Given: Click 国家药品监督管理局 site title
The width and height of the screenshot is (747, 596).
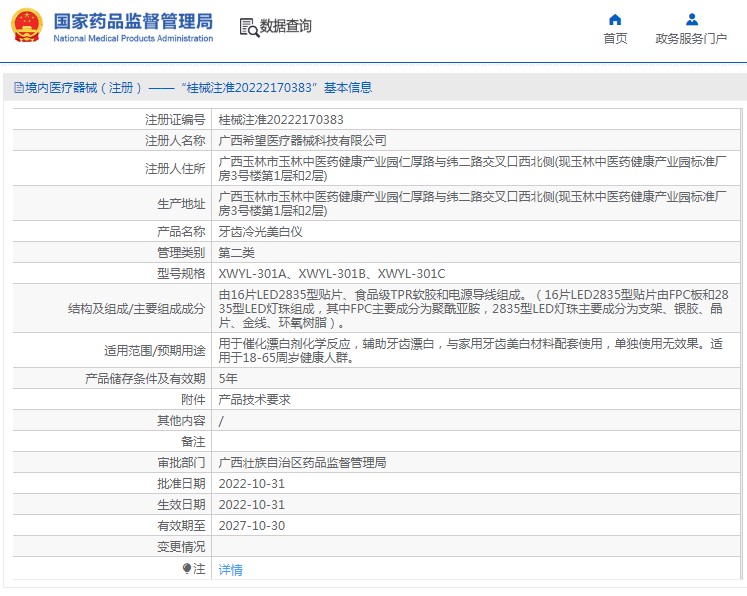Looking at the screenshot, I should click(x=133, y=21).
